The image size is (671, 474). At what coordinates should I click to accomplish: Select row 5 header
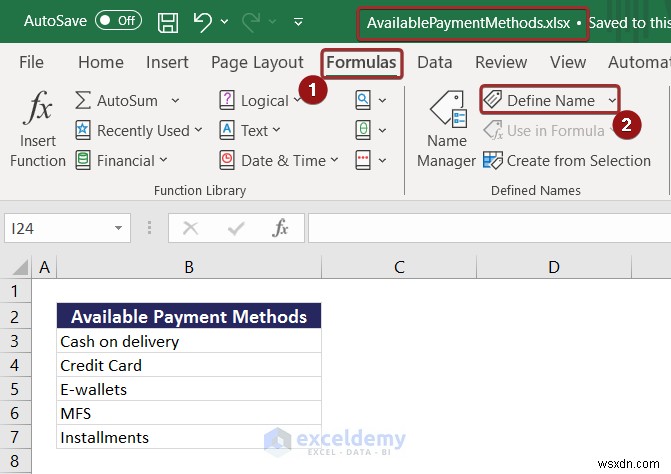coord(15,389)
